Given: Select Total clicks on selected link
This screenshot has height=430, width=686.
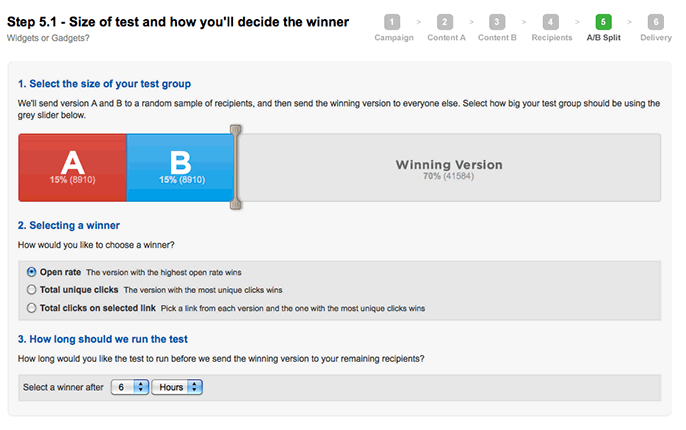Looking at the screenshot, I should [x=32, y=308].
